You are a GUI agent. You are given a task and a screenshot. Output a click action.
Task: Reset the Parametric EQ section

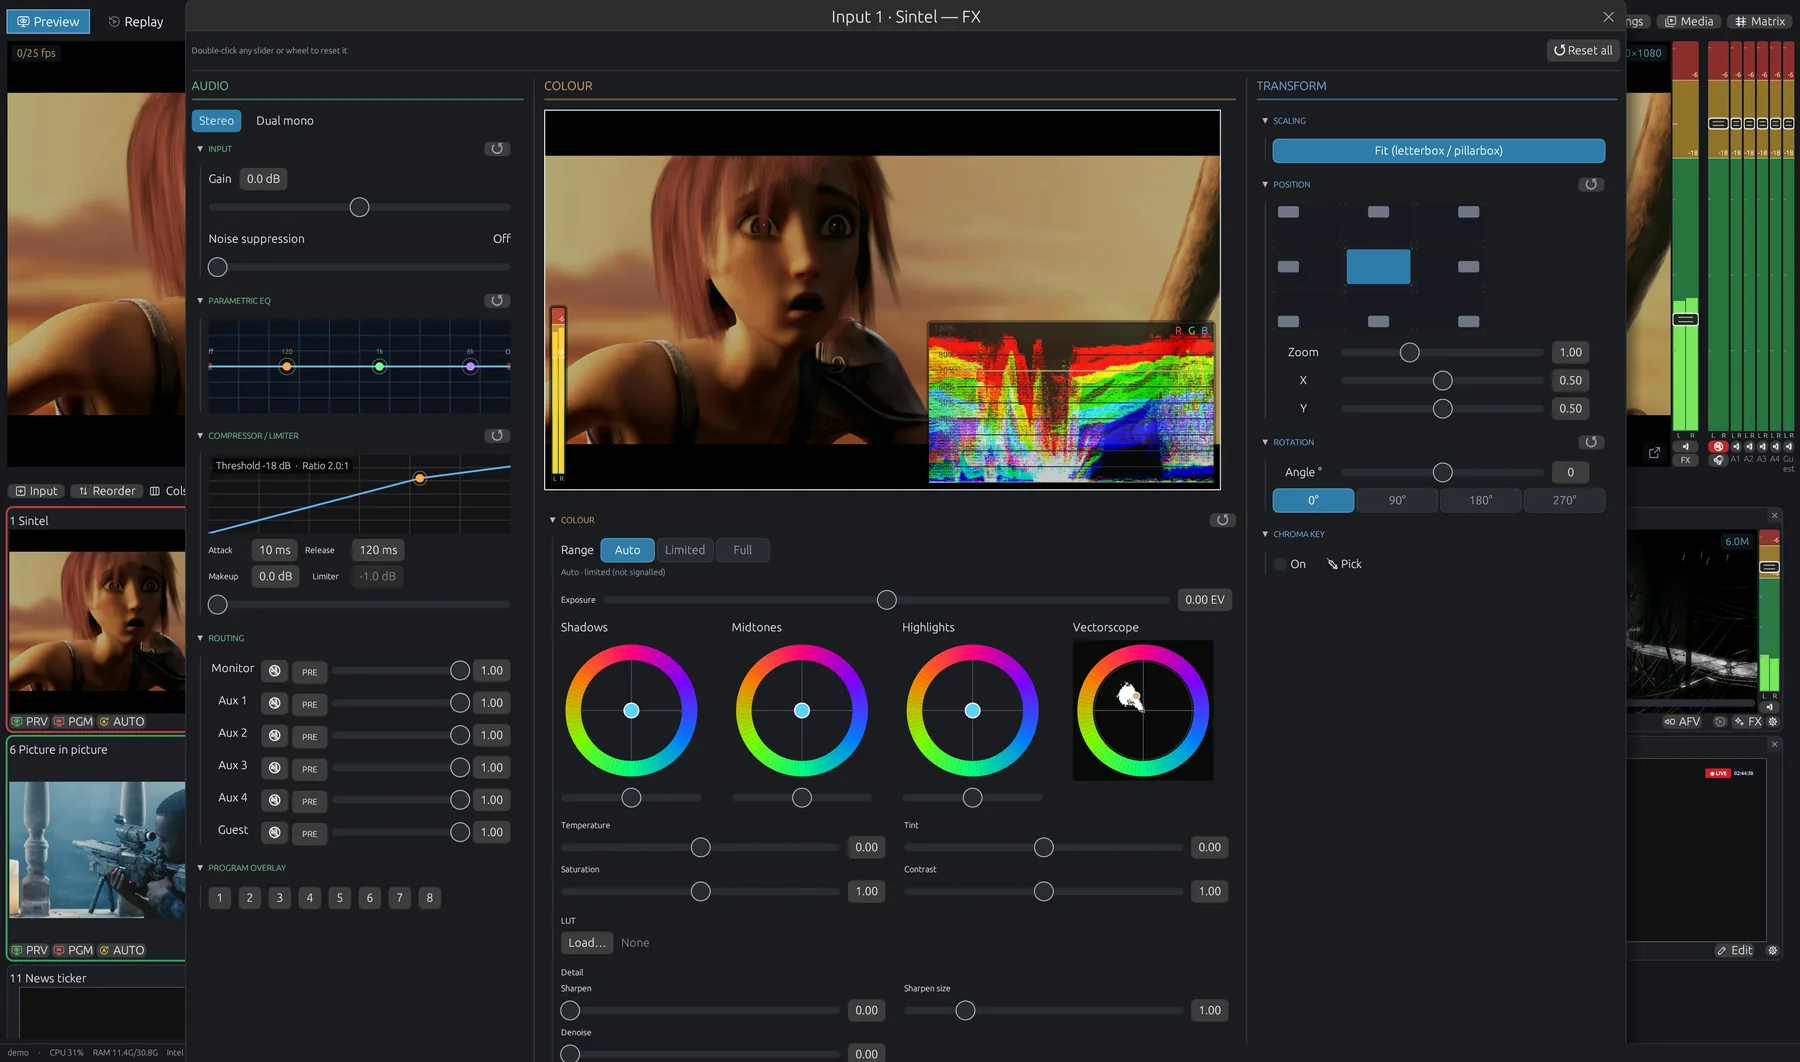pos(497,301)
